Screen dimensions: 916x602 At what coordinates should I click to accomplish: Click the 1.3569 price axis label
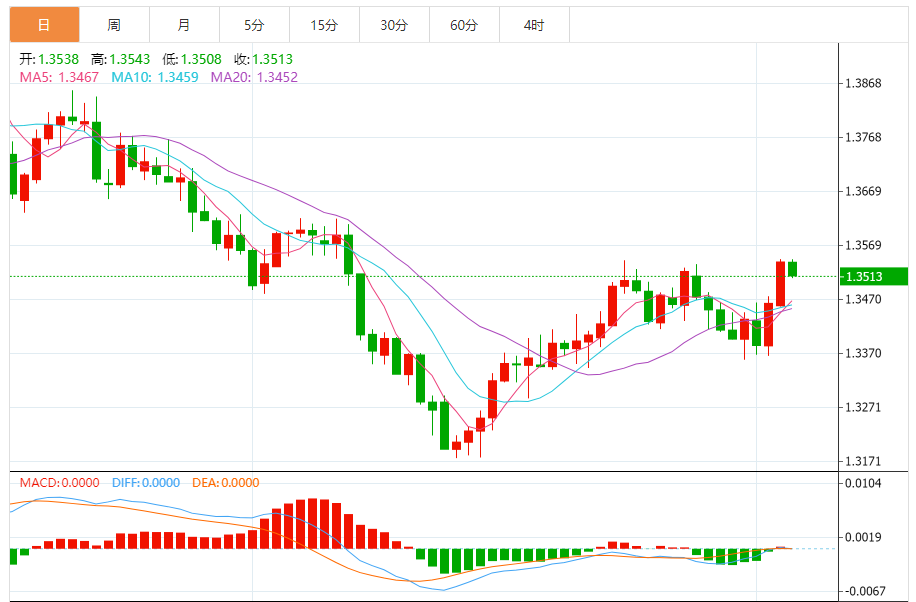(x=863, y=245)
